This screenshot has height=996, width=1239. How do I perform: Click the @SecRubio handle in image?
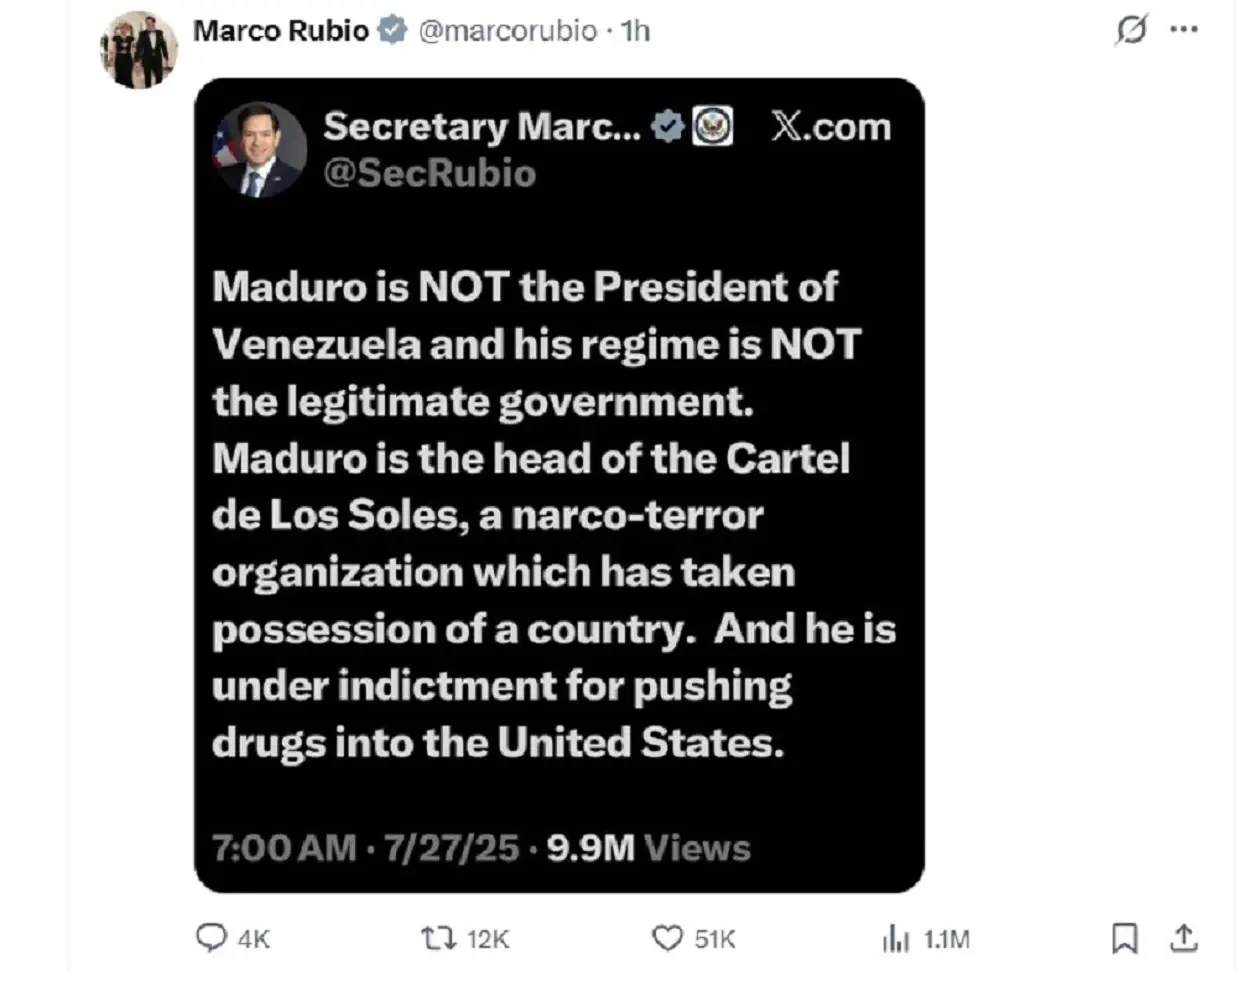pyautogui.click(x=429, y=173)
